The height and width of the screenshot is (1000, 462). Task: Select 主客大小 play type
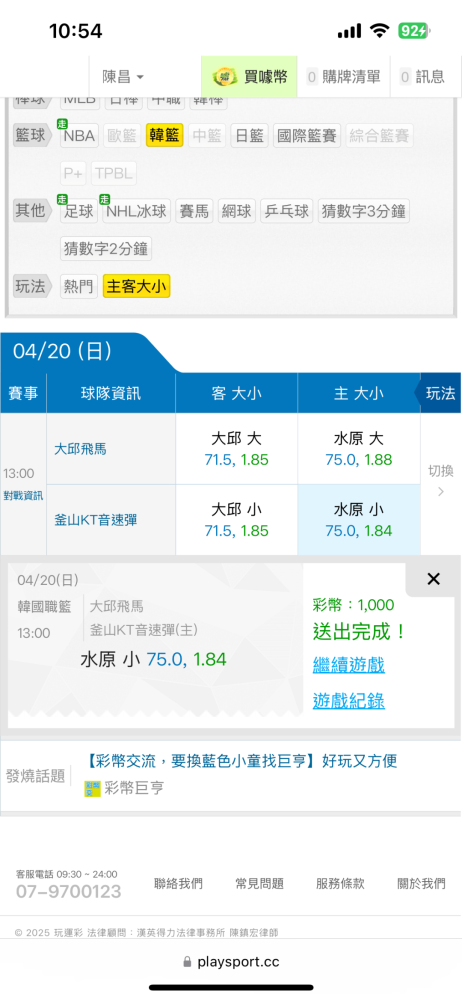(x=137, y=287)
